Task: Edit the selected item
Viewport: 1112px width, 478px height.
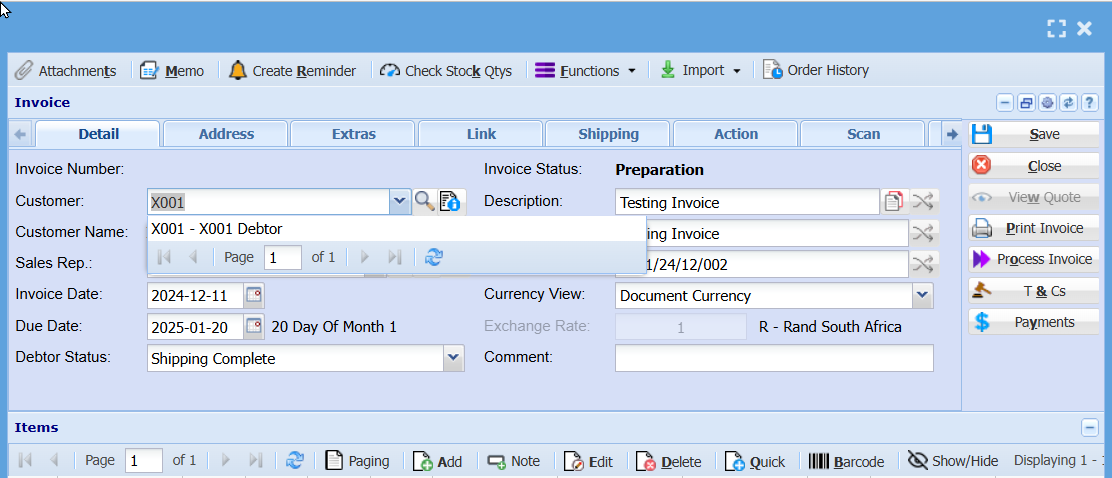Action: coord(589,461)
